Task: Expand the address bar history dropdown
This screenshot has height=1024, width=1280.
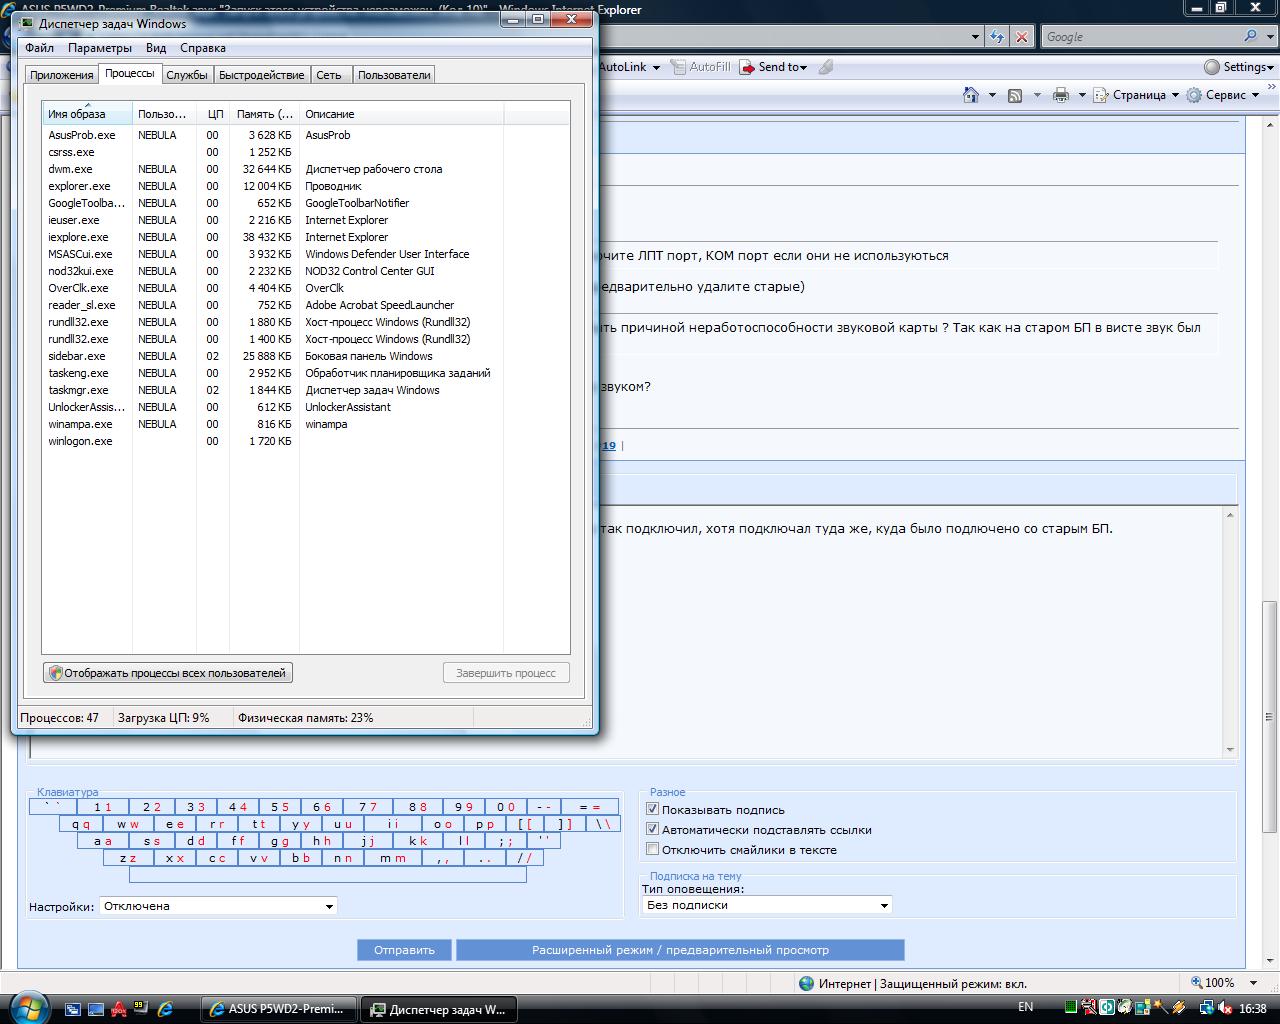Action: point(975,37)
